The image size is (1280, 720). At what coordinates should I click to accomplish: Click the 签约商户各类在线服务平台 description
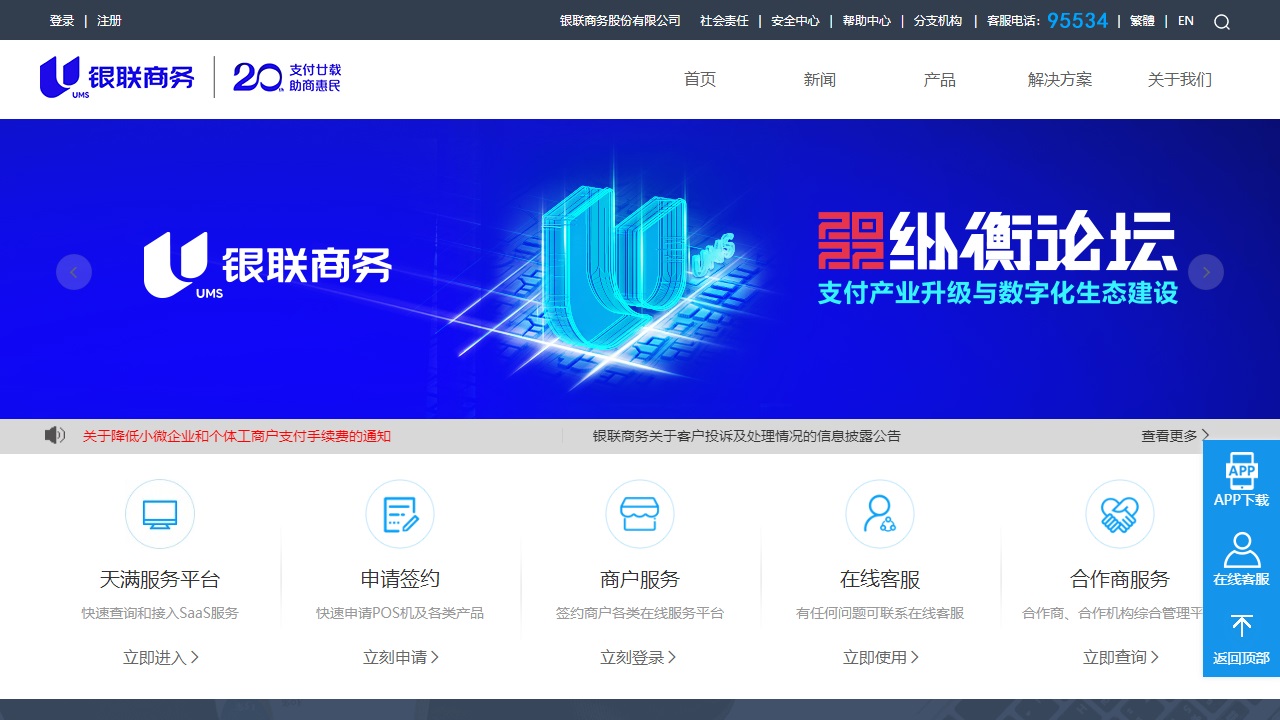[640, 613]
